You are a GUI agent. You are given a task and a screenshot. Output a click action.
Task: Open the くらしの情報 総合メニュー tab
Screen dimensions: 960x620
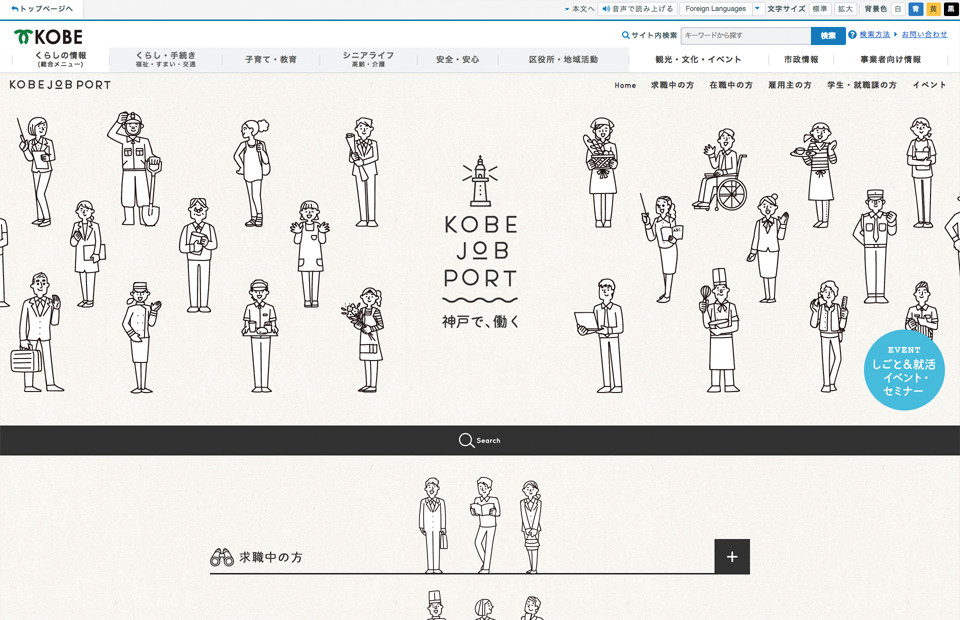click(61, 59)
